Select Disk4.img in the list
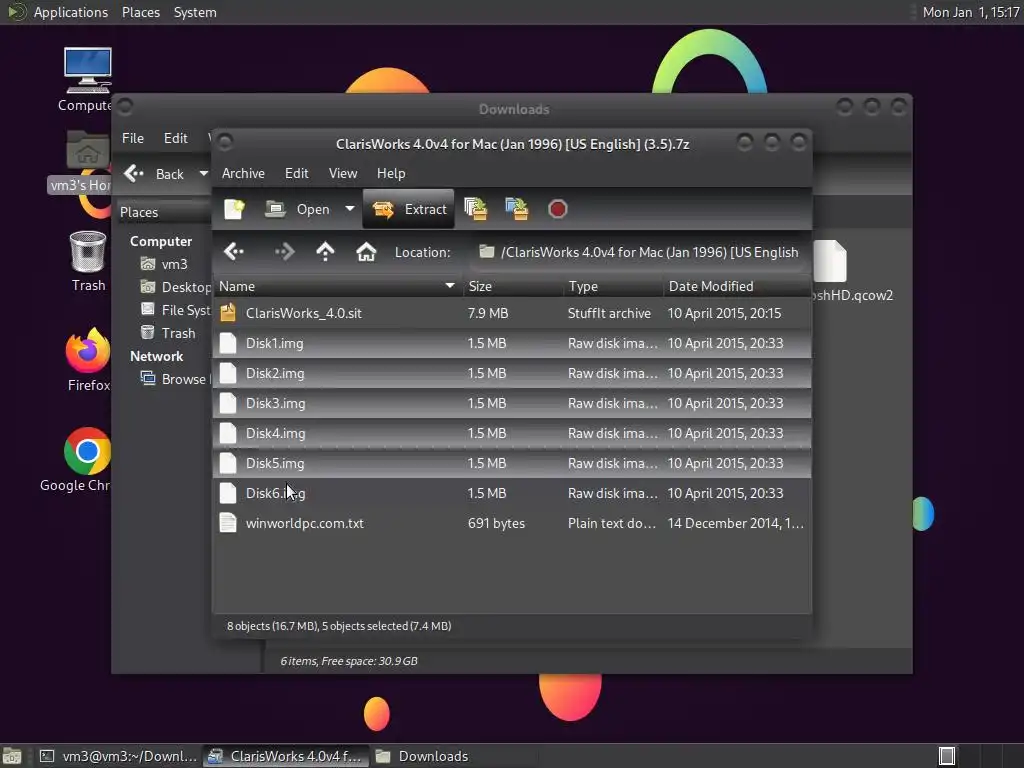Image resolution: width=1024 pixels, height=768 pixels. click(512, 433)
